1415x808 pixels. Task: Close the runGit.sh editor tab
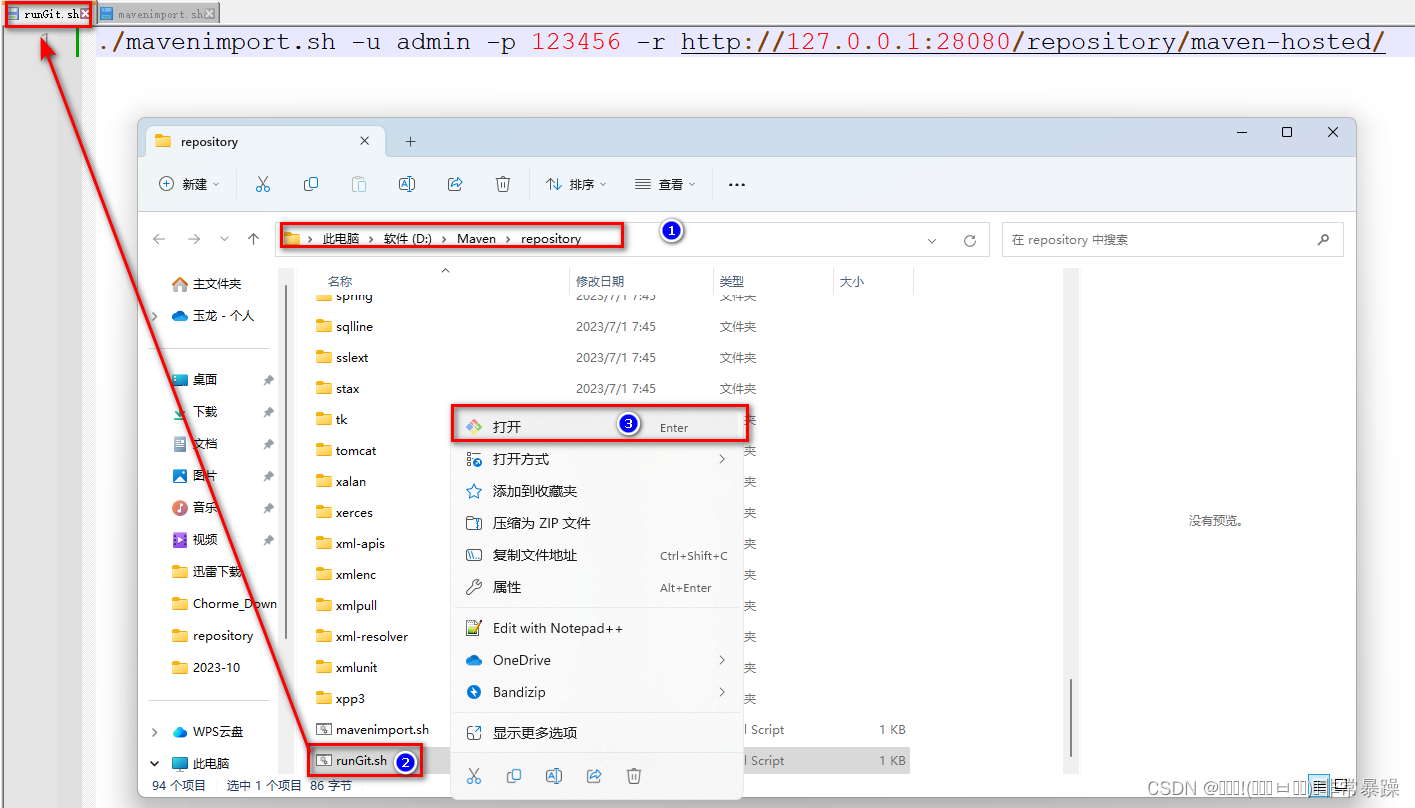point(85,14)
